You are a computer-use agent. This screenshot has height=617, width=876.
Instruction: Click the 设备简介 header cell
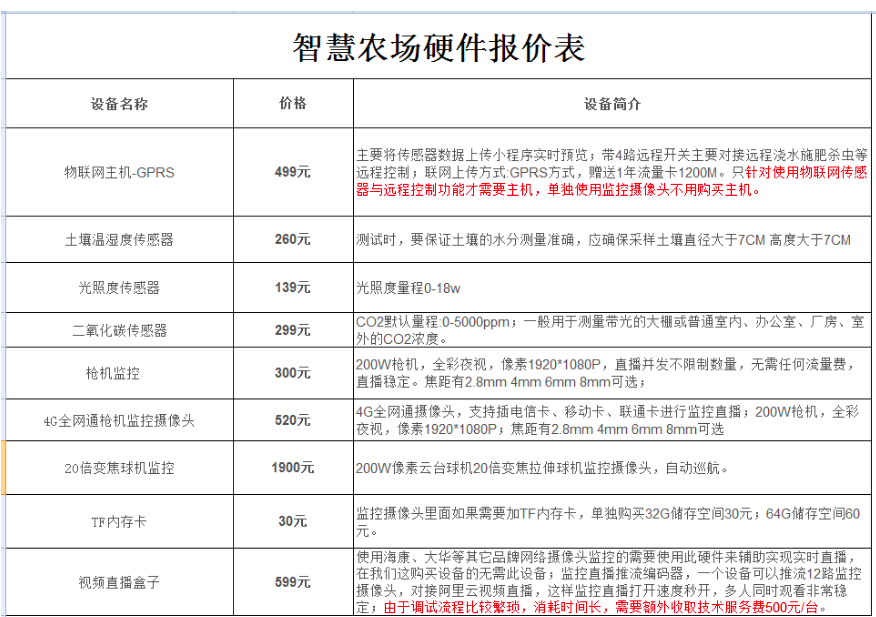point(612,103)
